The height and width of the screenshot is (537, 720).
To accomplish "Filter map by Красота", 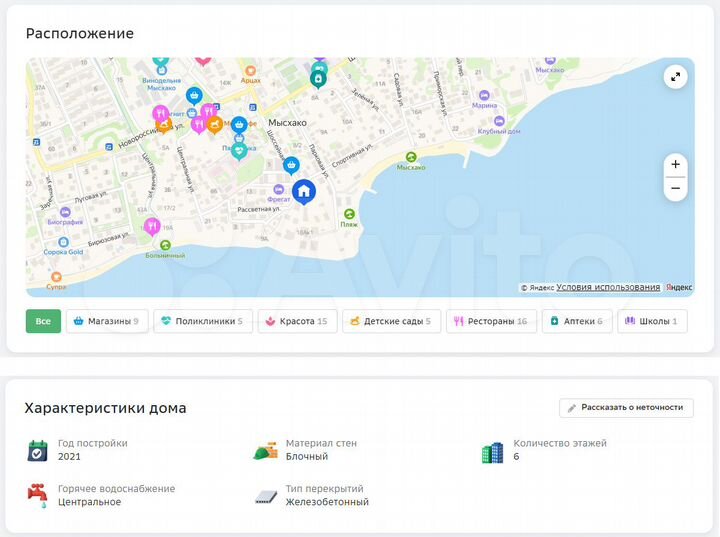I will [298, 321].
